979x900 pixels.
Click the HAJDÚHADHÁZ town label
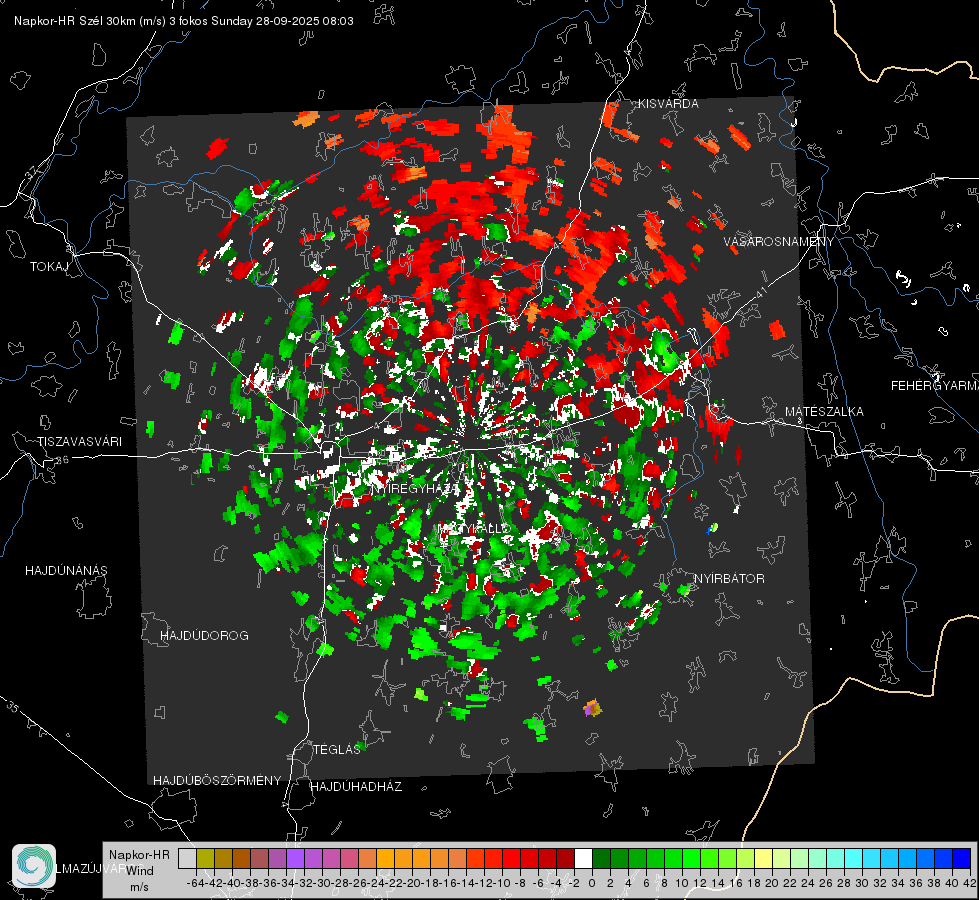tap(356, 787)
